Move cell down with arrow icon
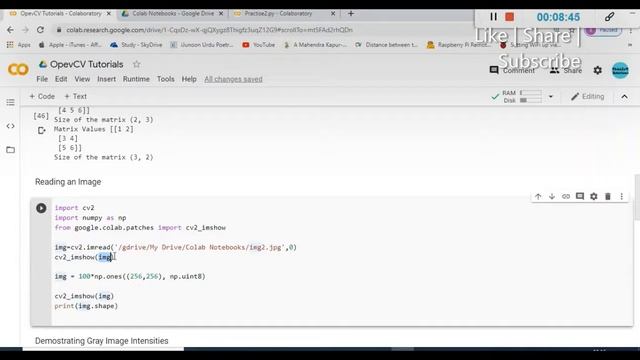 click(552, 197)
